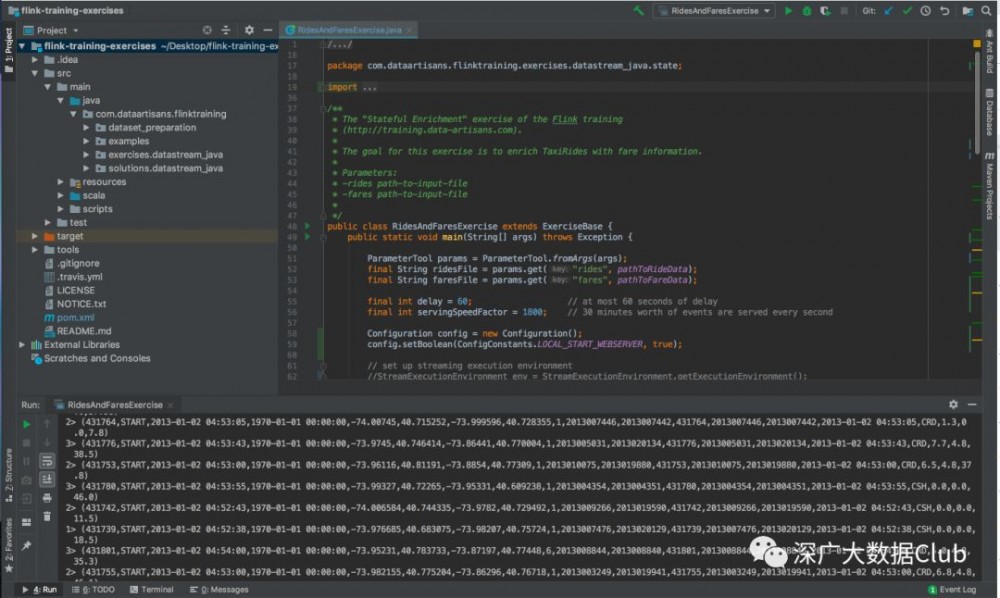This screenshot has height=598, width=1000.
Task: Toggle scroll to end in Run console
Action: click(x=47, y=479)
